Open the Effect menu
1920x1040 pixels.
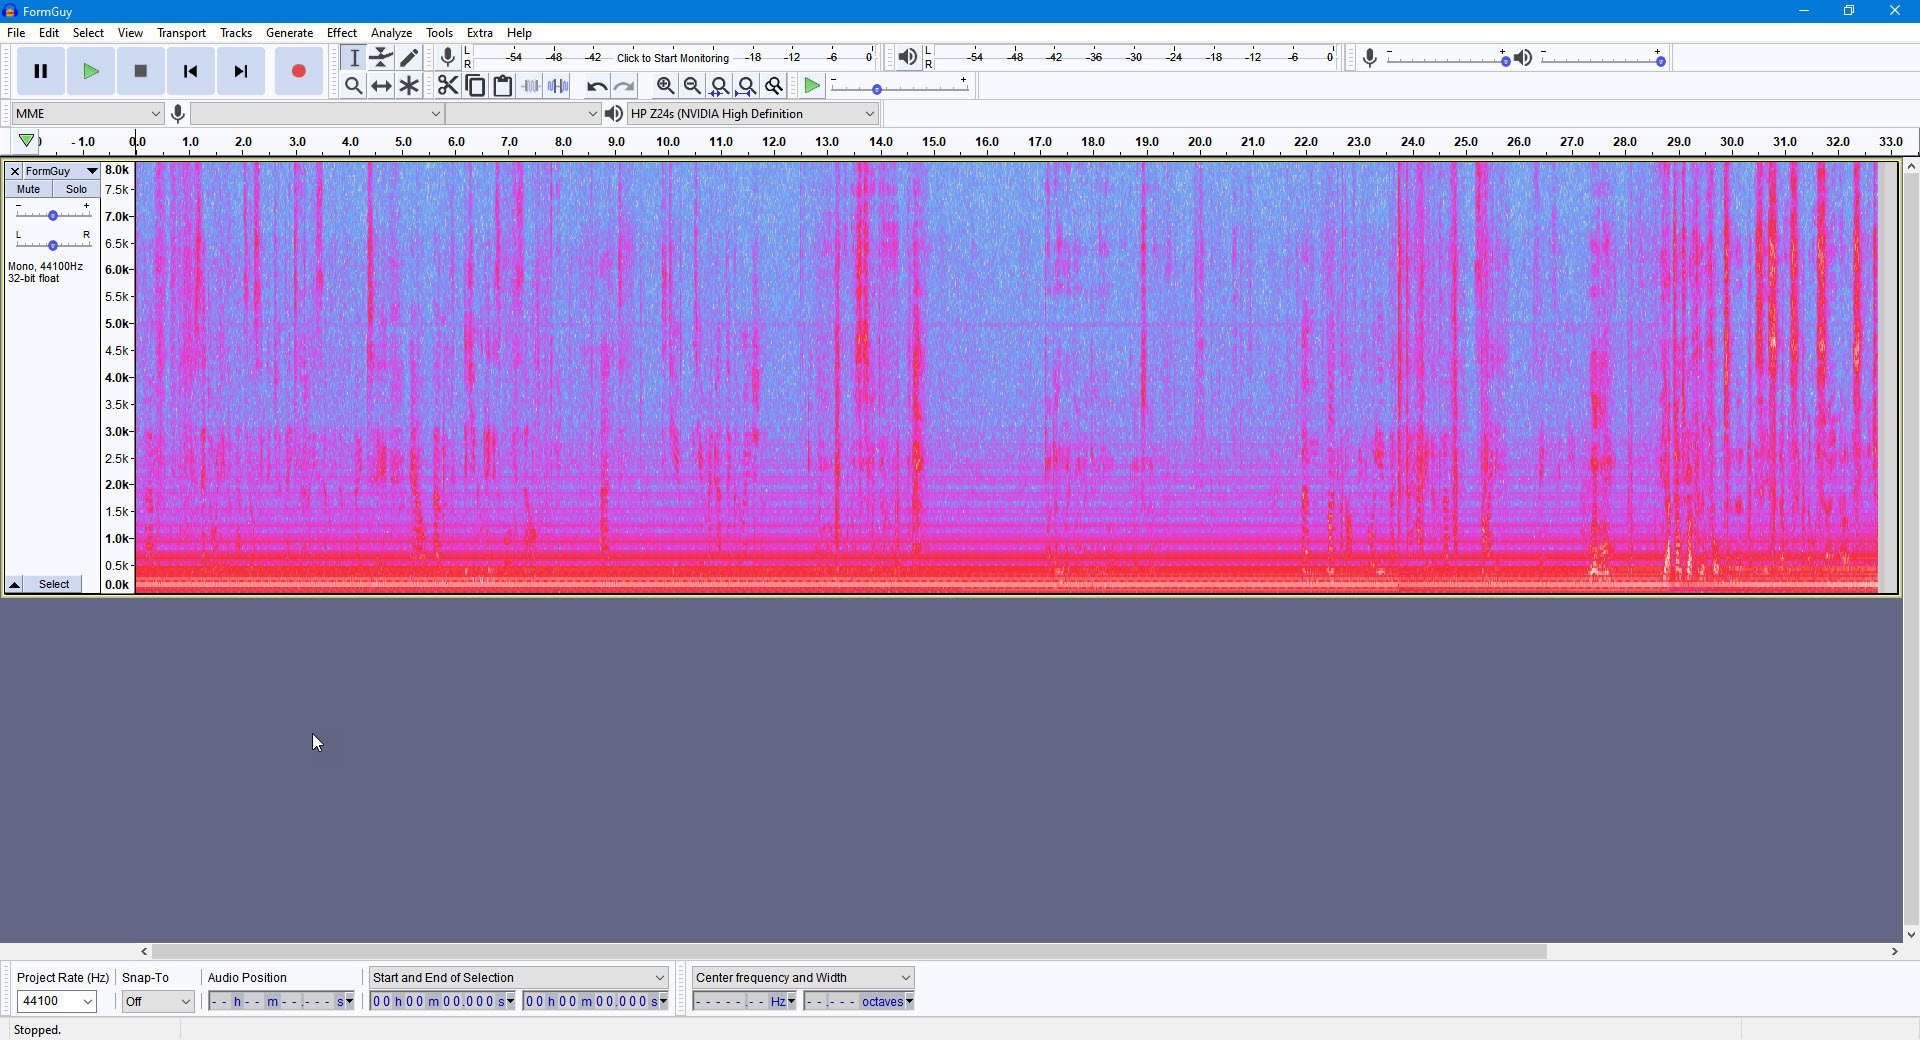341,33
